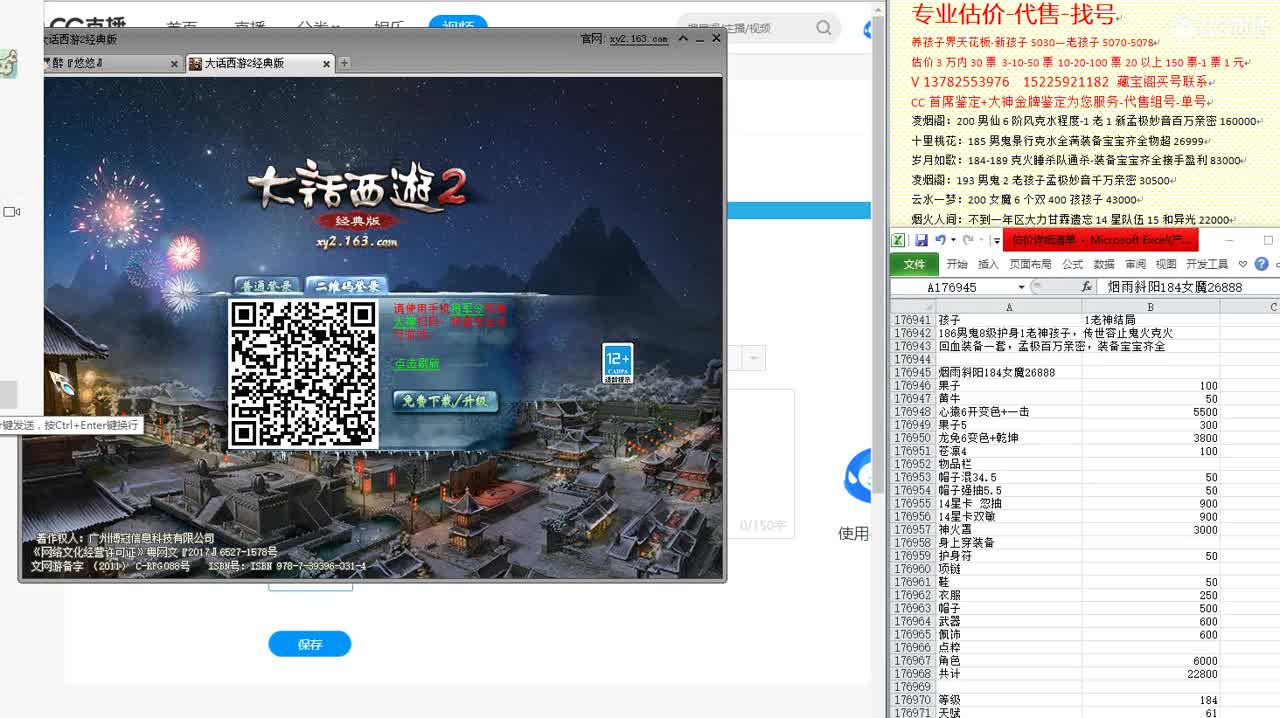This screenshot has height=718, width=1280.
Task: Select cell with value 5500
Action: pyautogui.click(x=1151, y=412)
